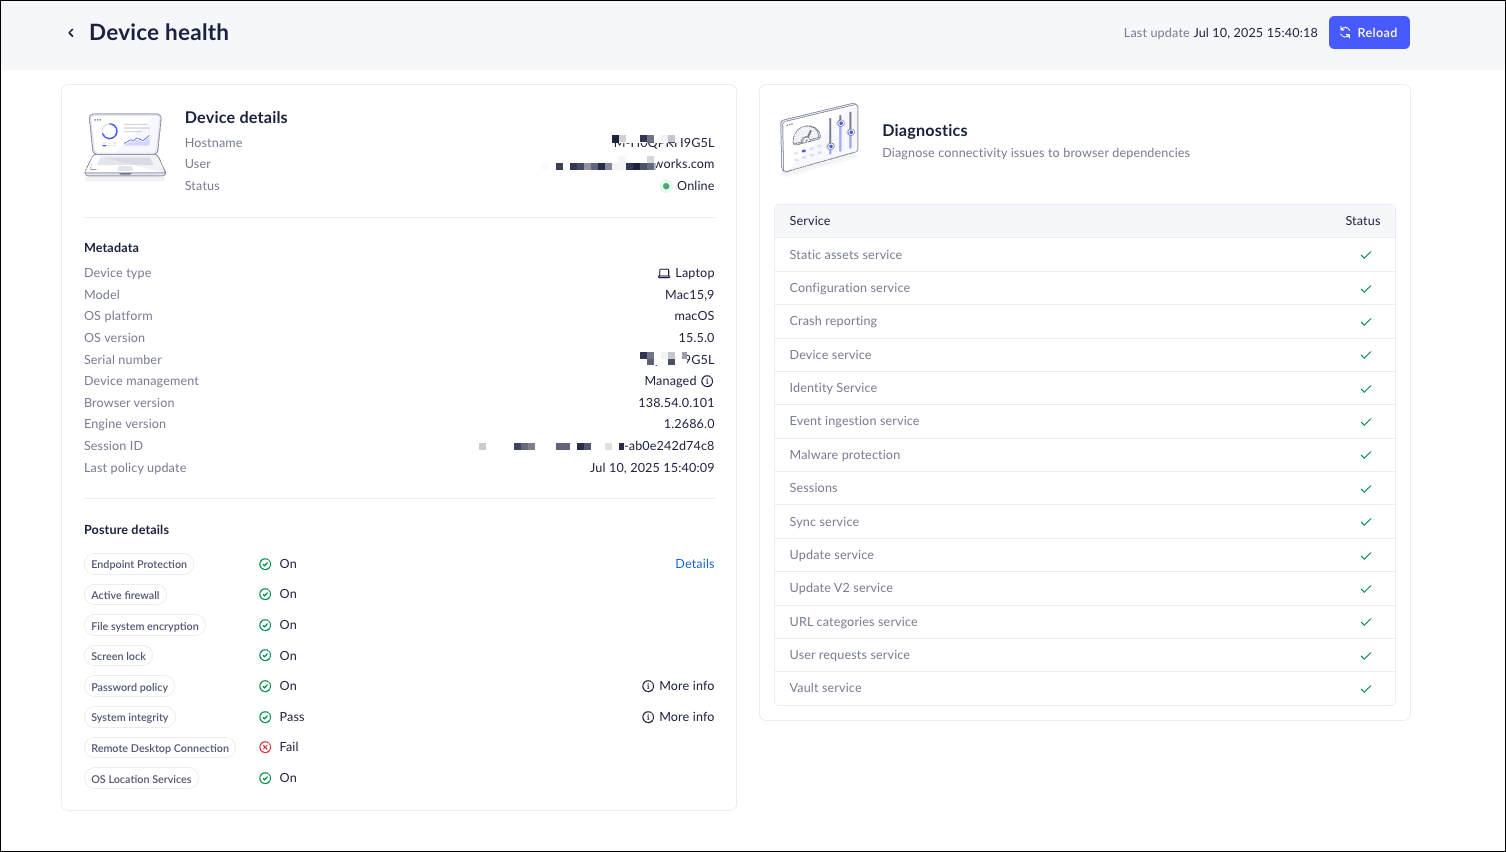Click More info for System integrity

pyautogui.click(x=678, y=717)
